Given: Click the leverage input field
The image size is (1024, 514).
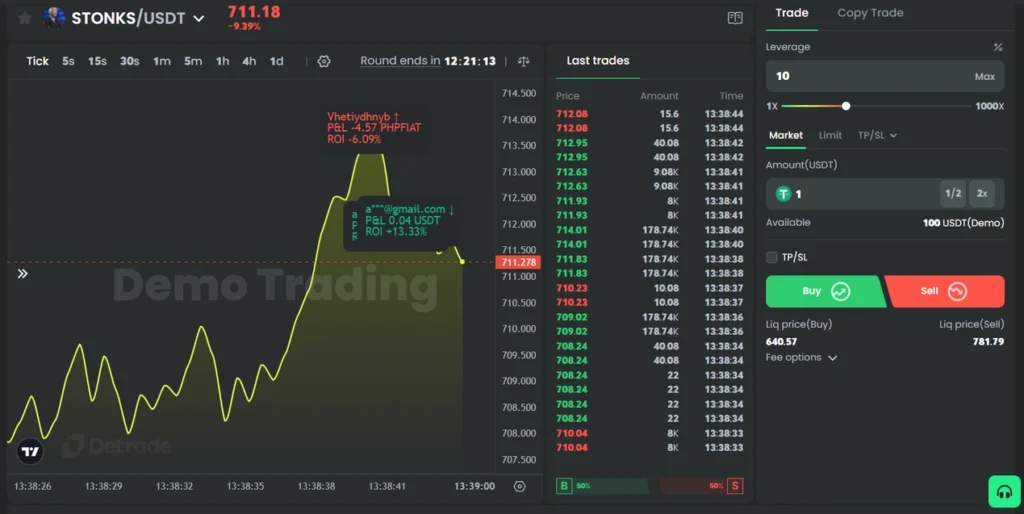Looking at the screenshot, I should [885, 76].
